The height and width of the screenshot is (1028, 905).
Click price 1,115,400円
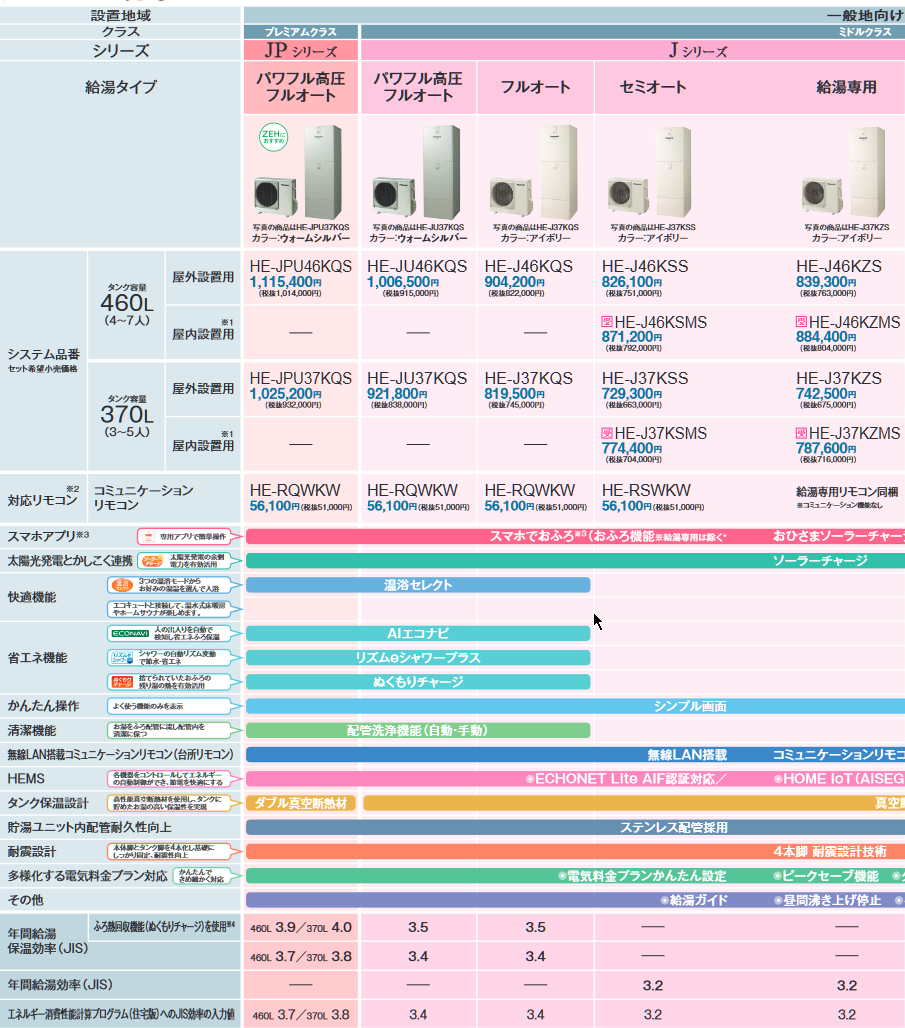(x=286, y=282)
